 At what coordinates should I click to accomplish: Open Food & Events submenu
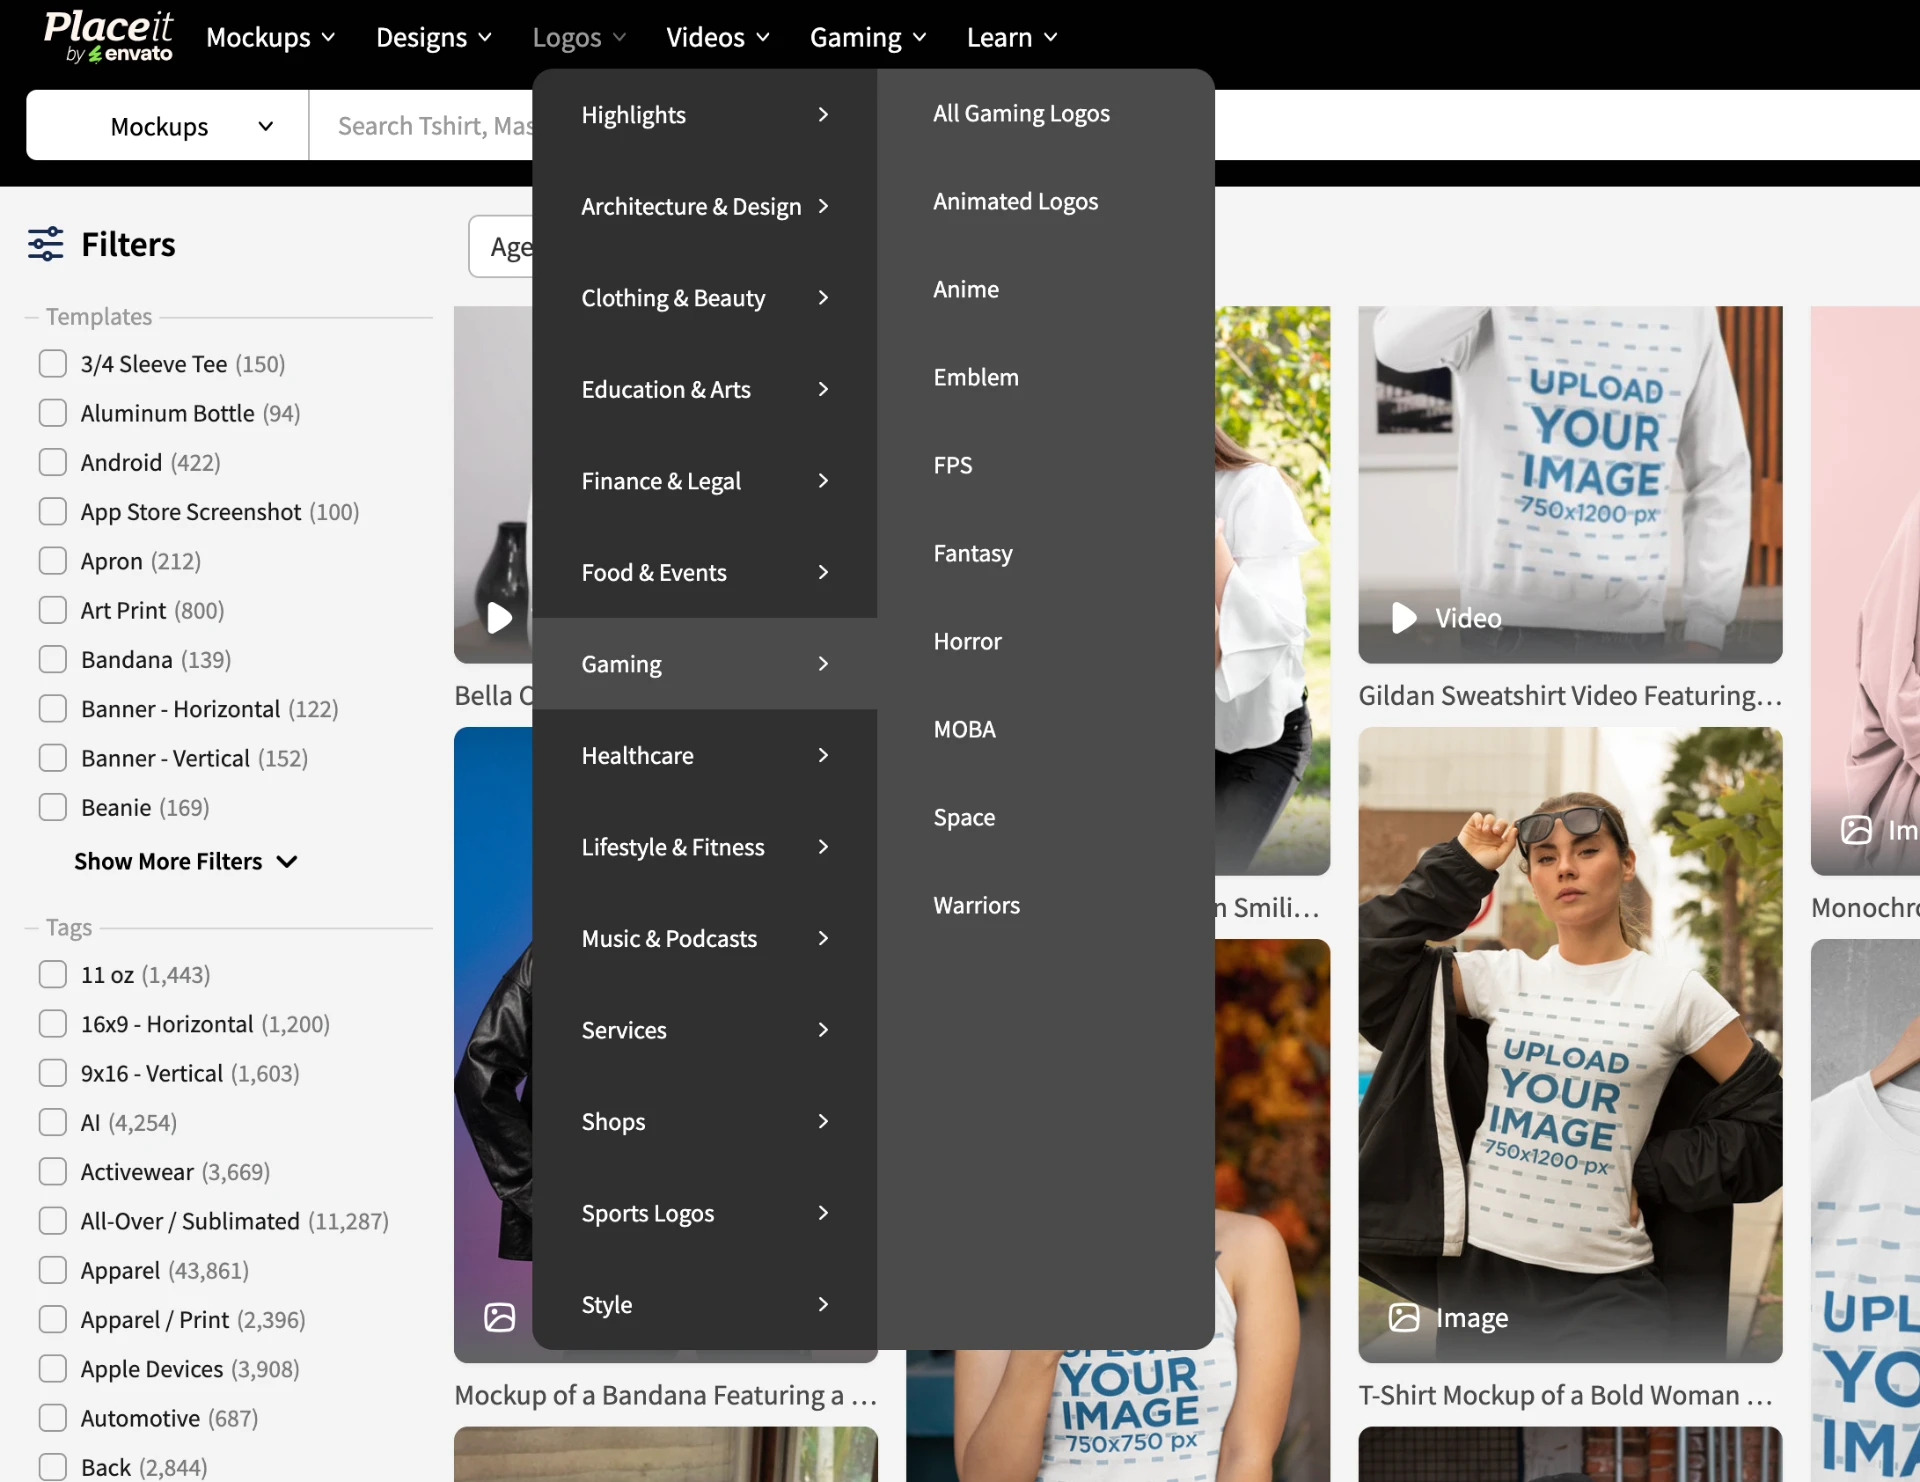click(705, 573)
